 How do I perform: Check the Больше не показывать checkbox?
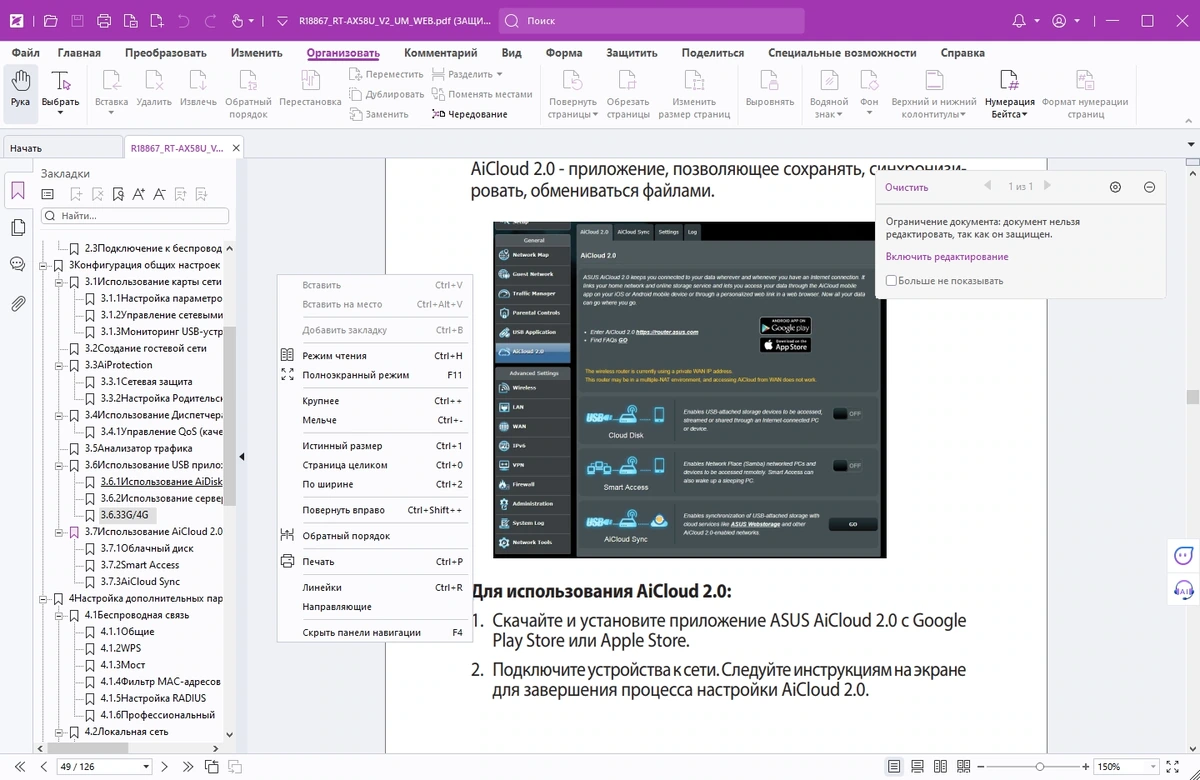[891, 281]
